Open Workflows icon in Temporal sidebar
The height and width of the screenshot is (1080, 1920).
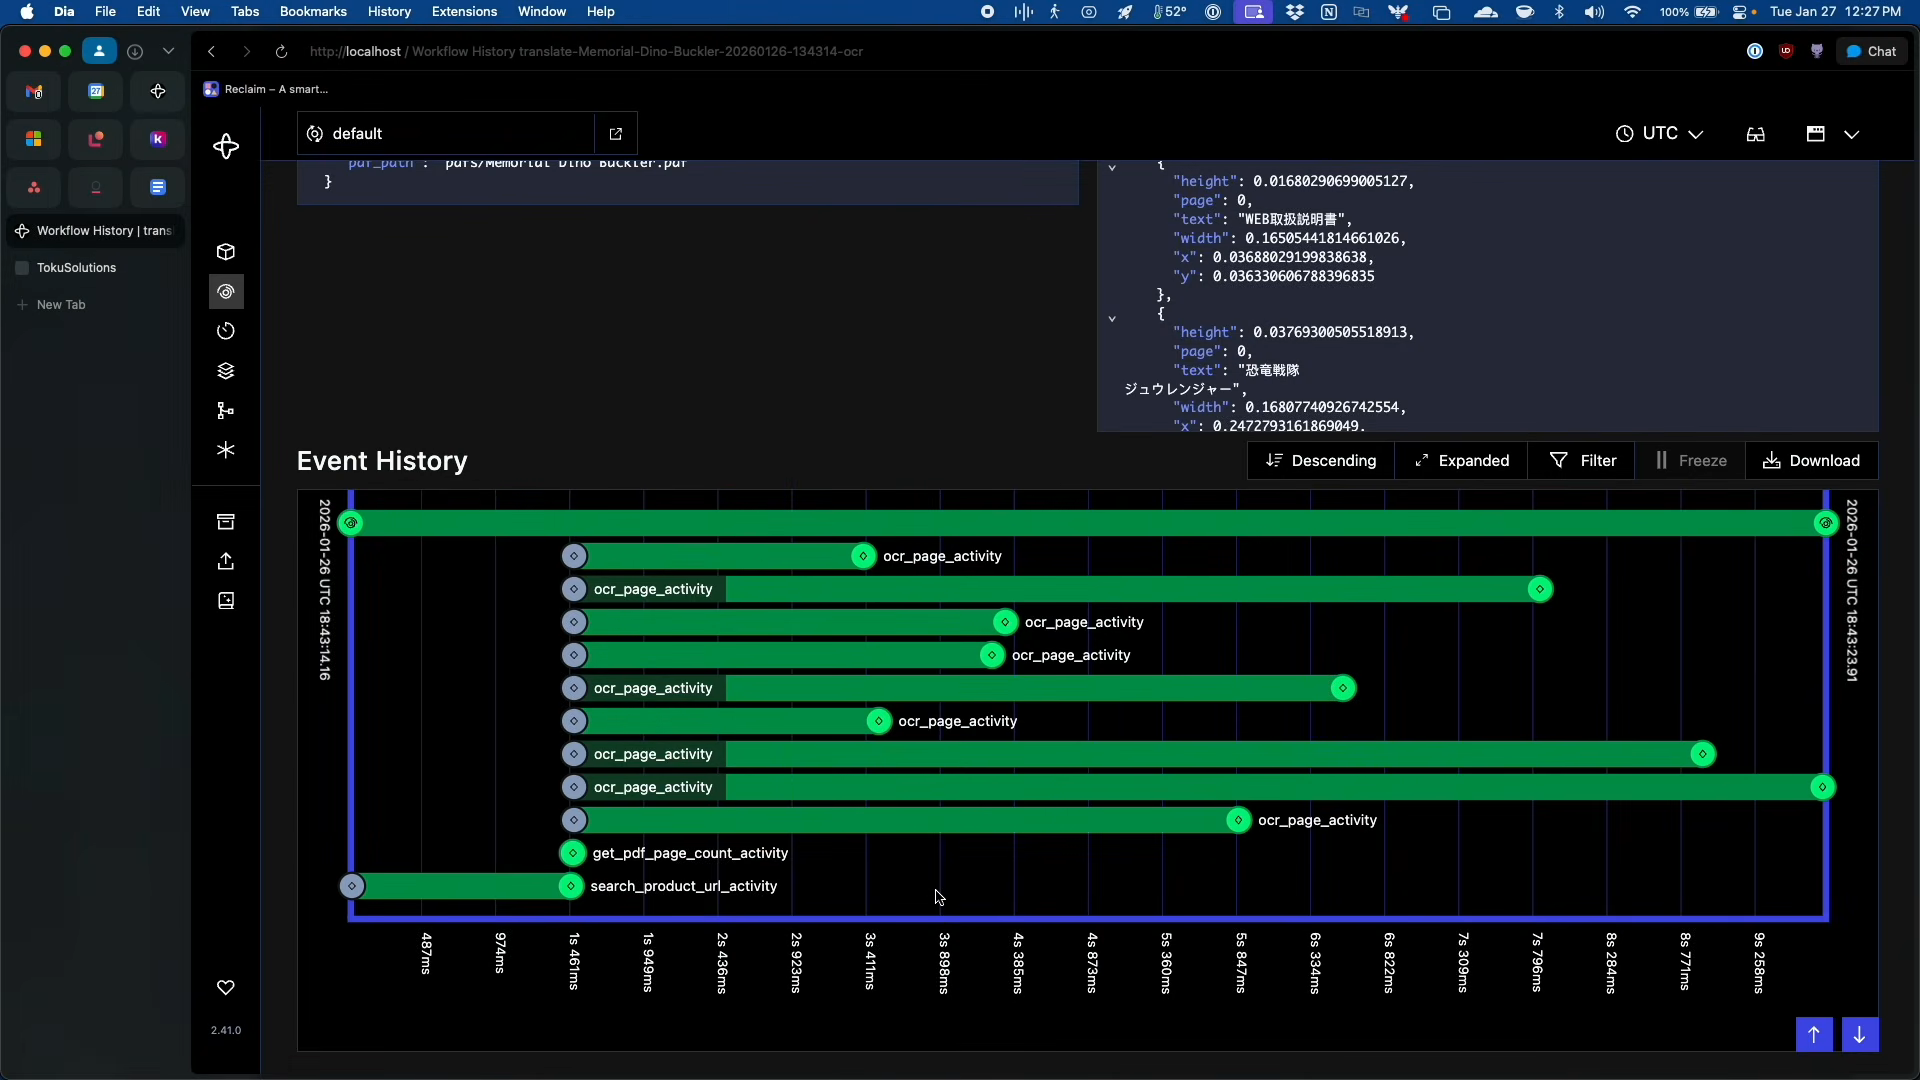(x=226, y=292)
